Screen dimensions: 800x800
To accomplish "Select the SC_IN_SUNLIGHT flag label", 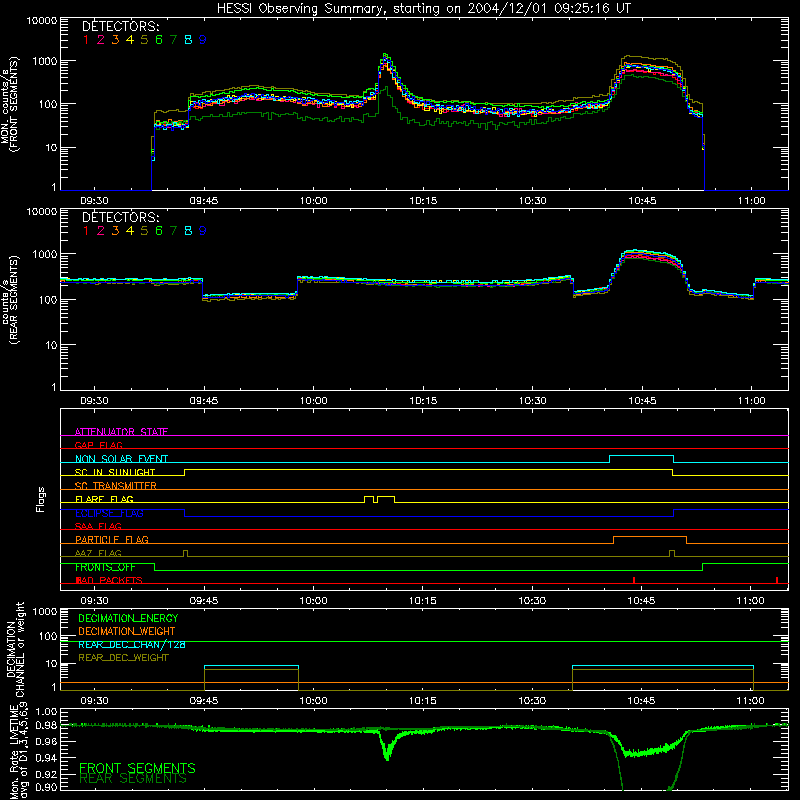I will [115, 472].
